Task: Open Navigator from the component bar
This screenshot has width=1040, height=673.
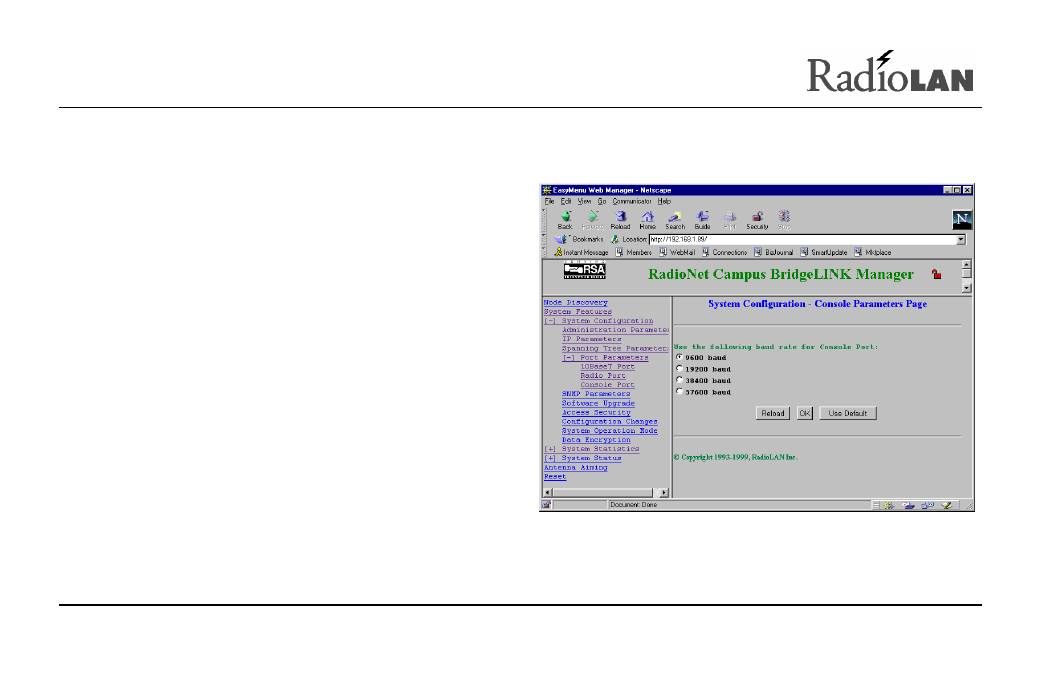Action: coord(889,505)
